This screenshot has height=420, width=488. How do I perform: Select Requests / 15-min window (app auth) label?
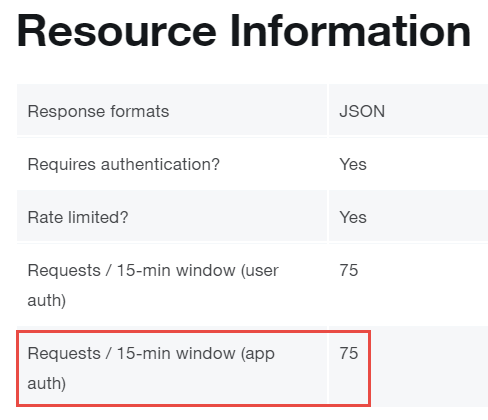(x=151, y=368)
